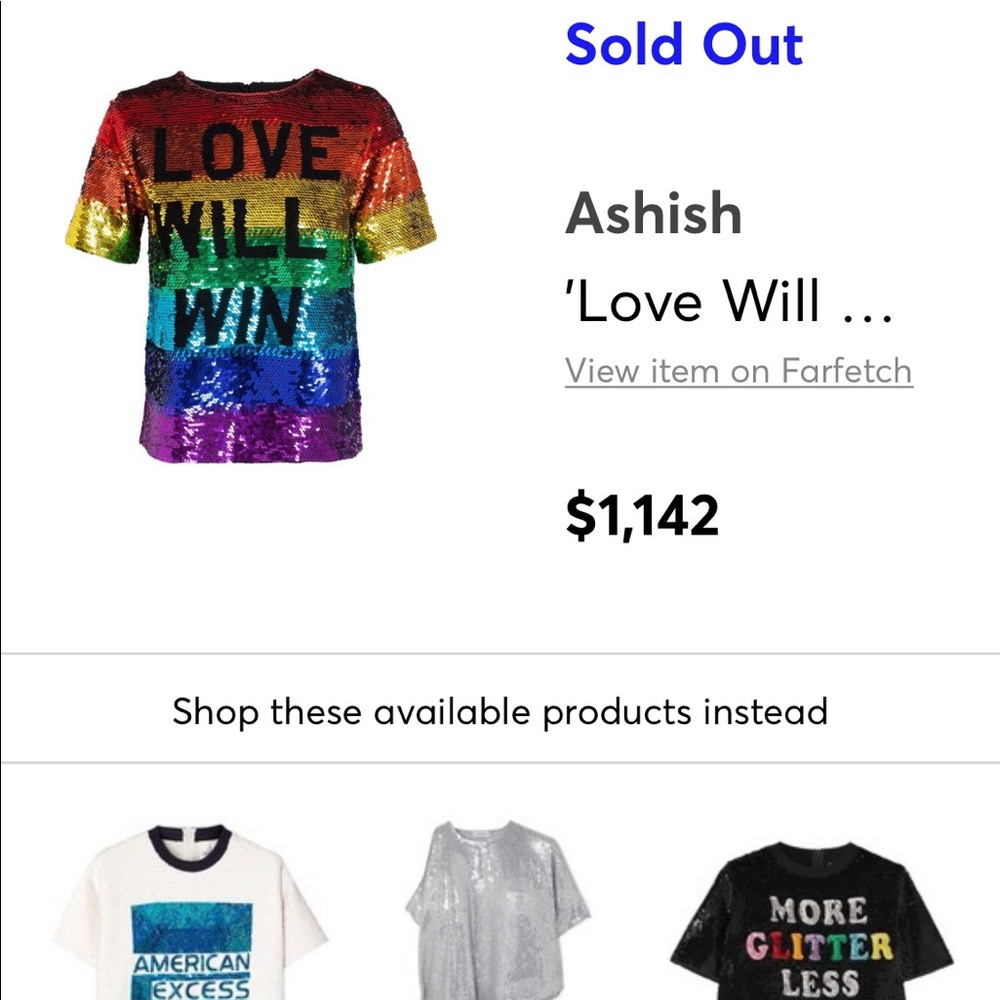
Task: Click the LOVE text on the rainbow shirt
Action: [246, 152]
